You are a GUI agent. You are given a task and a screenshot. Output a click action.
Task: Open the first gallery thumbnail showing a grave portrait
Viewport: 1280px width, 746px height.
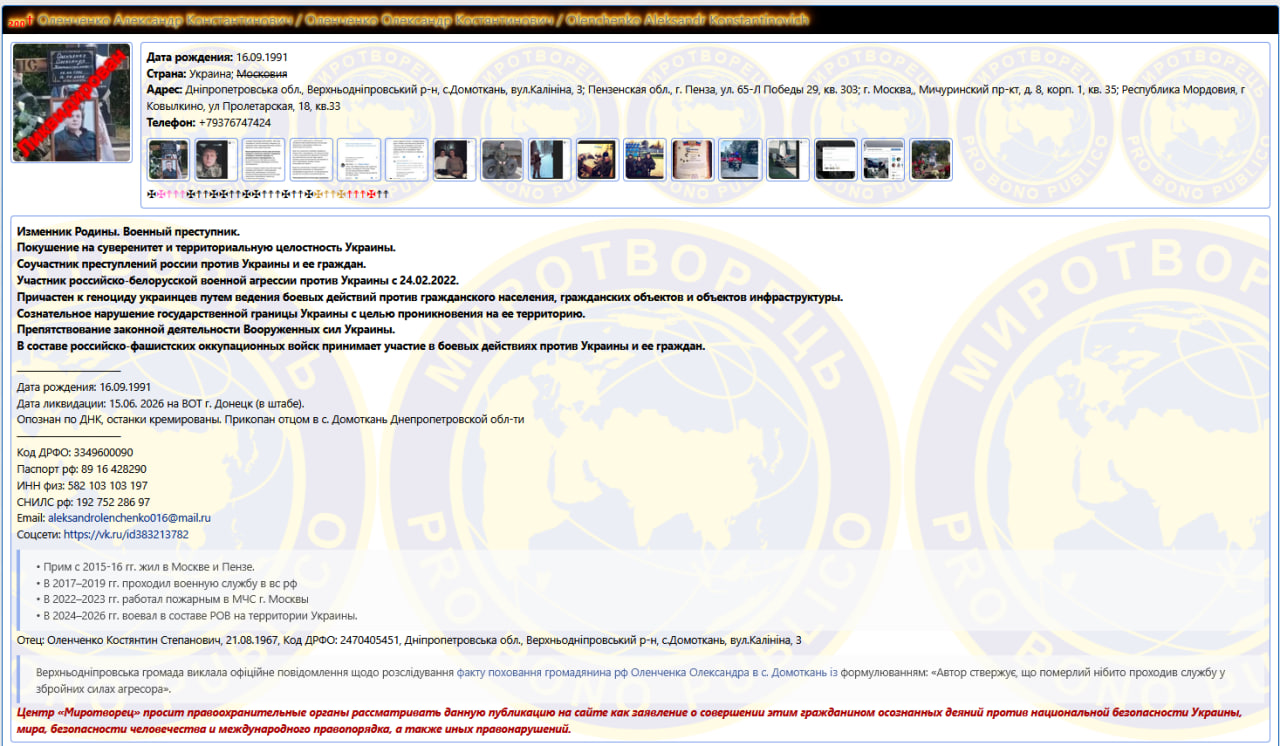(x=168, y=160)
